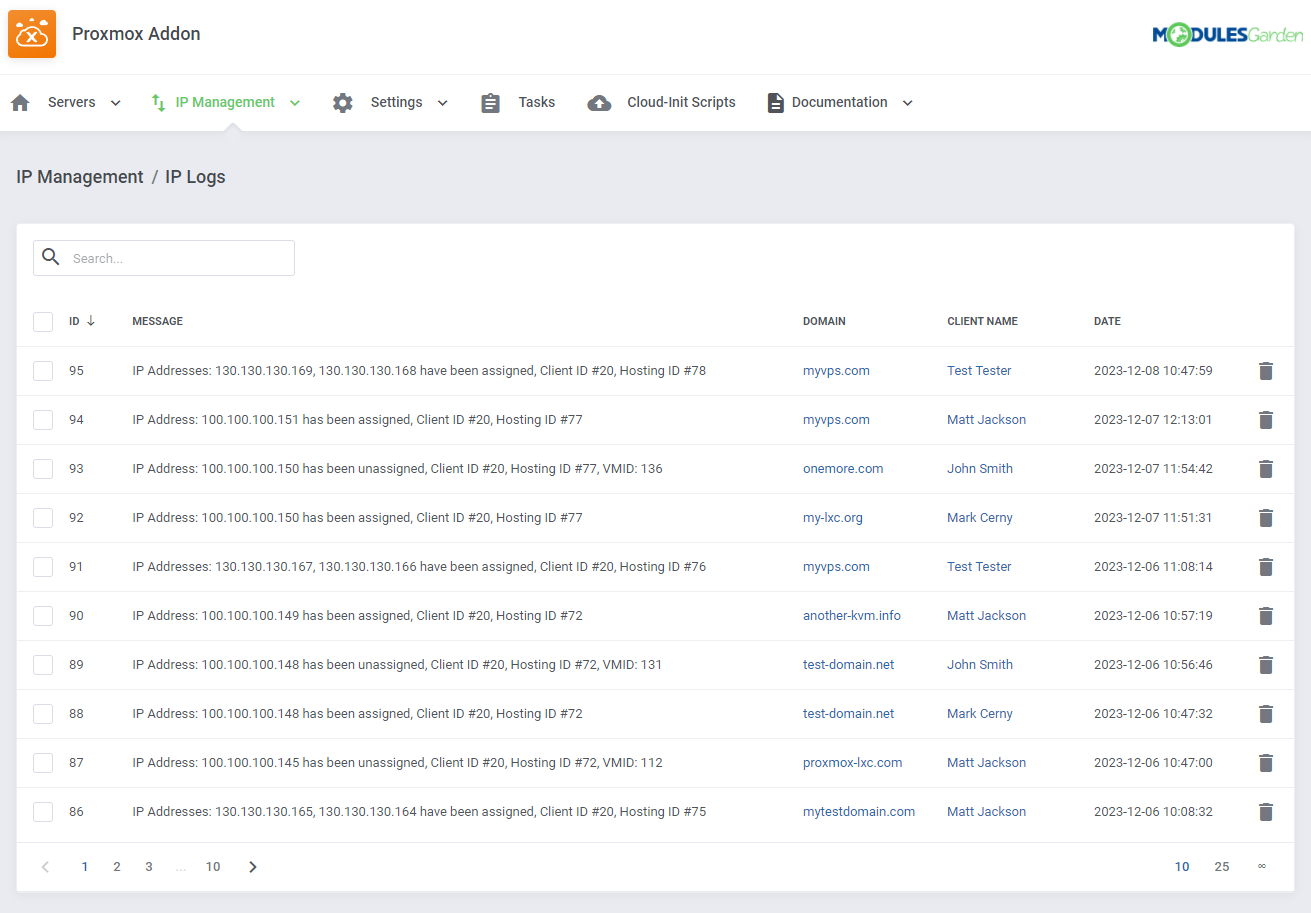The width and height of the screenshot is (1311, 913).
Task: Open client Mark Cerny in row 92
Action: pyautogui.click(x=980, y=518)
